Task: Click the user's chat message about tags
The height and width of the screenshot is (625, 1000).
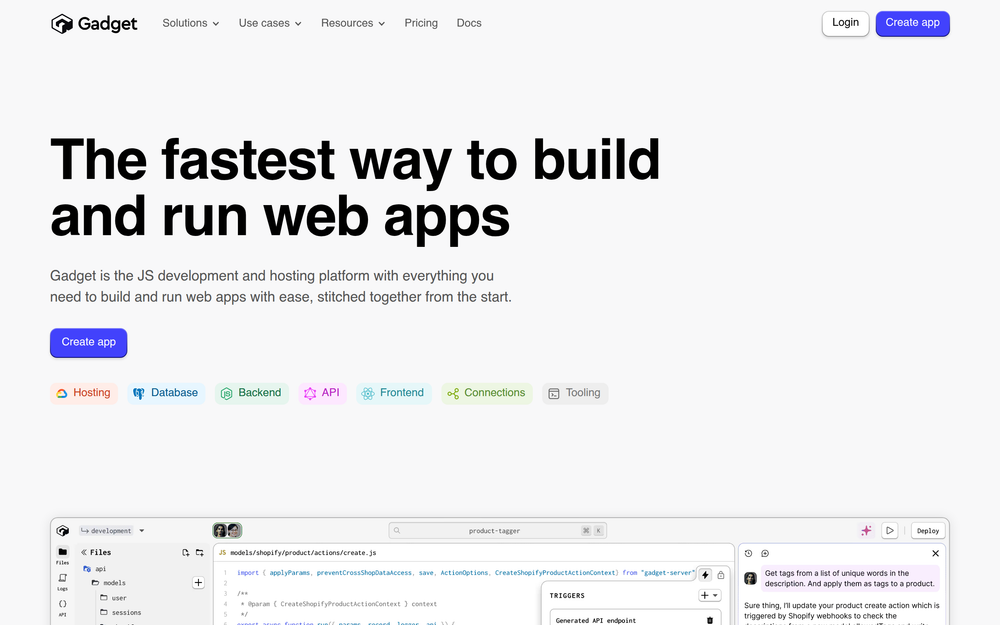Action: 850,578
